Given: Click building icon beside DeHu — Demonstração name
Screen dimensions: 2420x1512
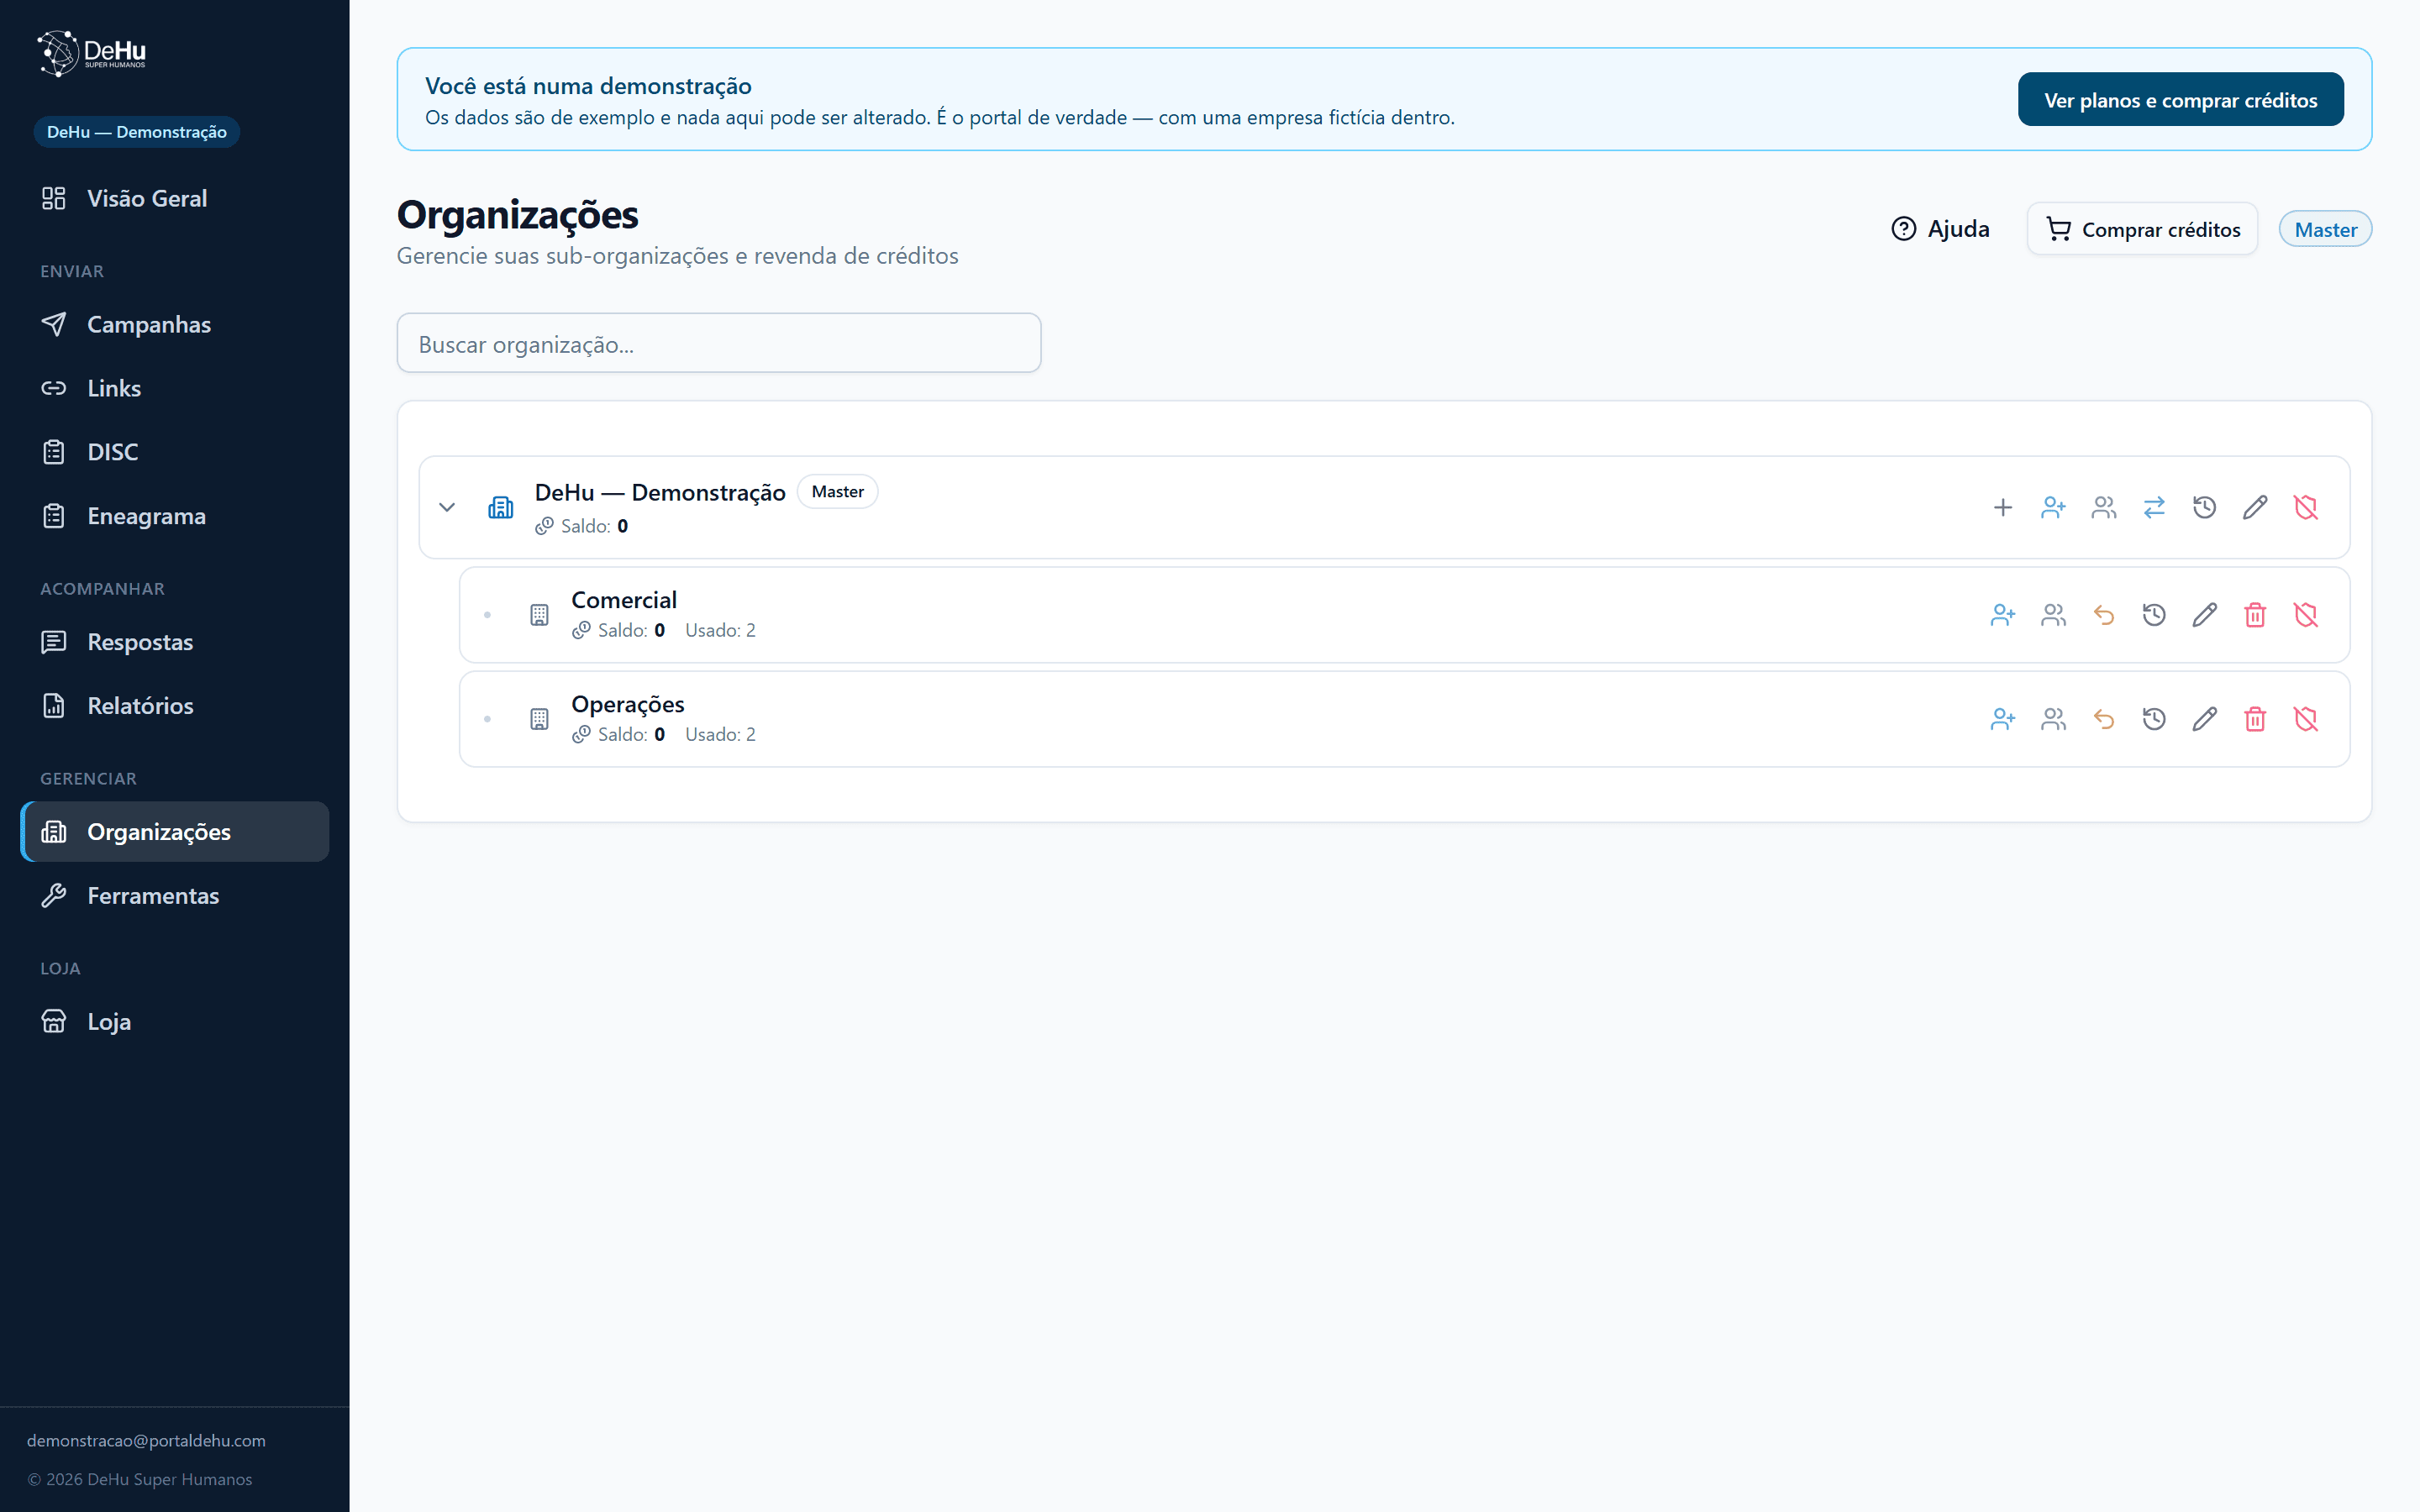Looking at the screenshot, I should [500, 508].
